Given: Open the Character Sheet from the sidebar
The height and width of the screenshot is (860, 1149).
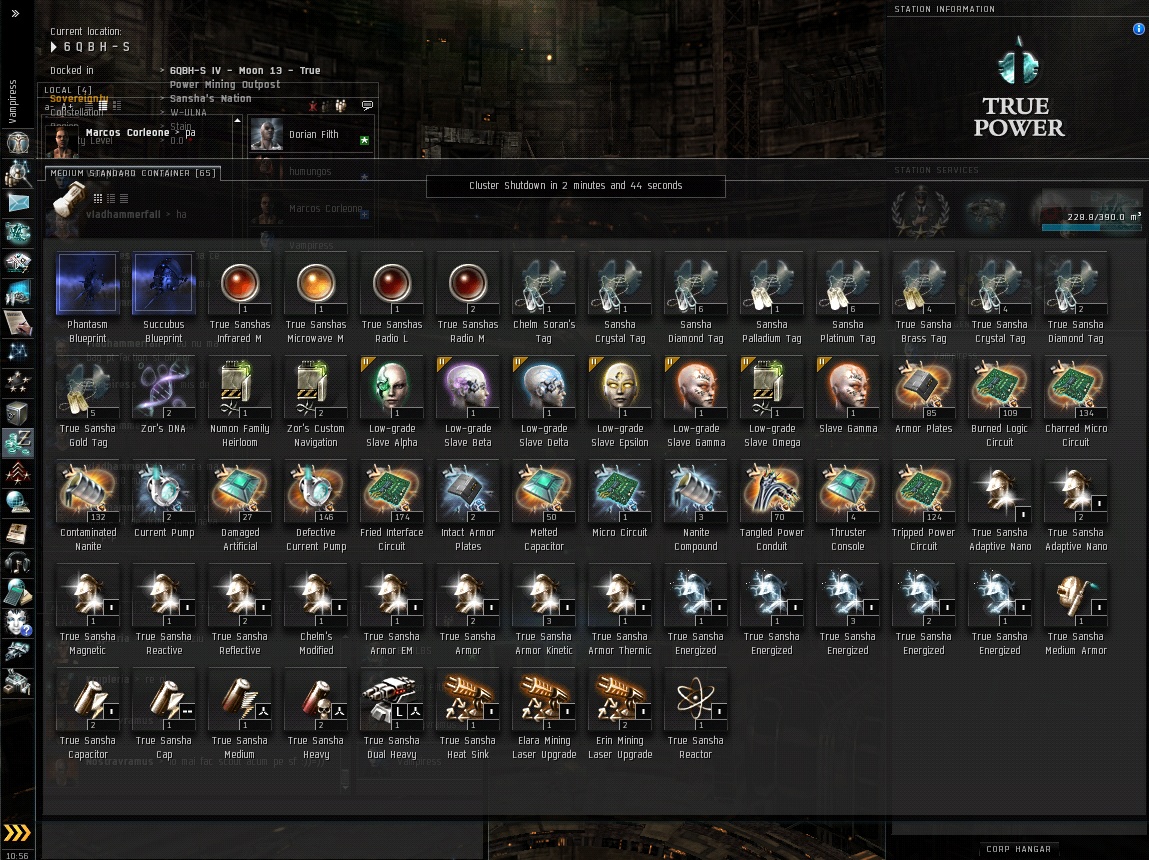Looking at the screenshot, I should (x=18, y=142).
